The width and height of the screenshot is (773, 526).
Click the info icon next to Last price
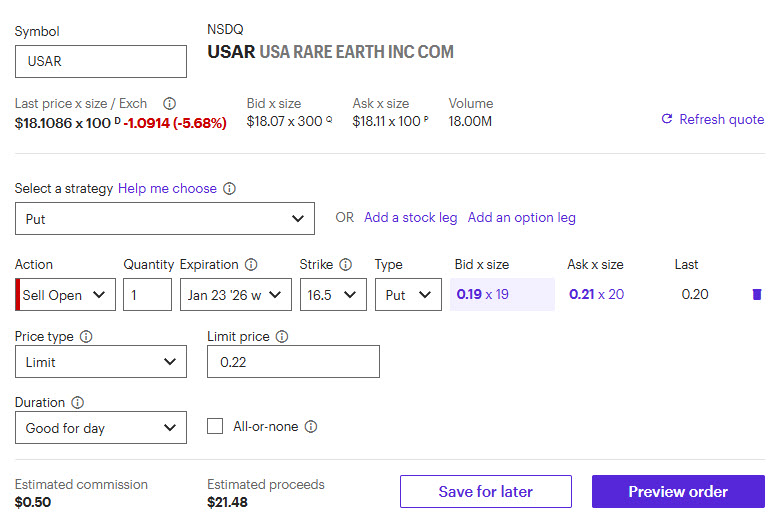(169, 103)
